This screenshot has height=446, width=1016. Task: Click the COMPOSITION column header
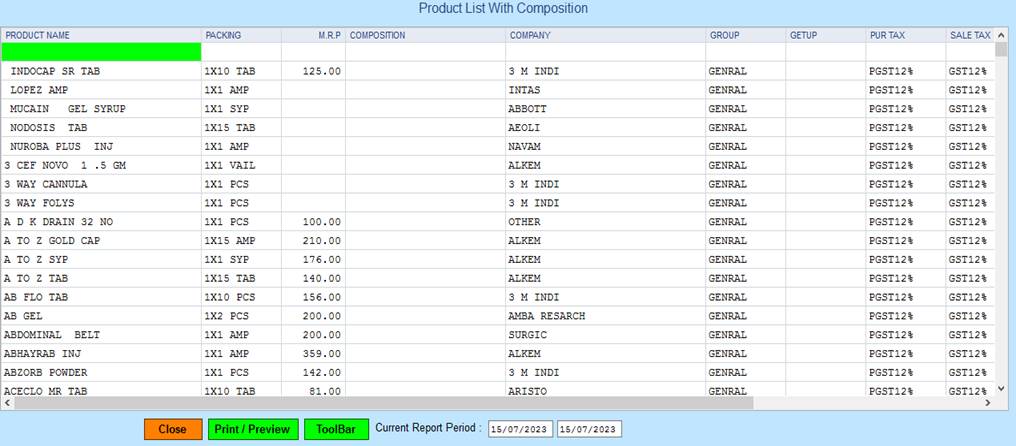click(x=378, y=35)
